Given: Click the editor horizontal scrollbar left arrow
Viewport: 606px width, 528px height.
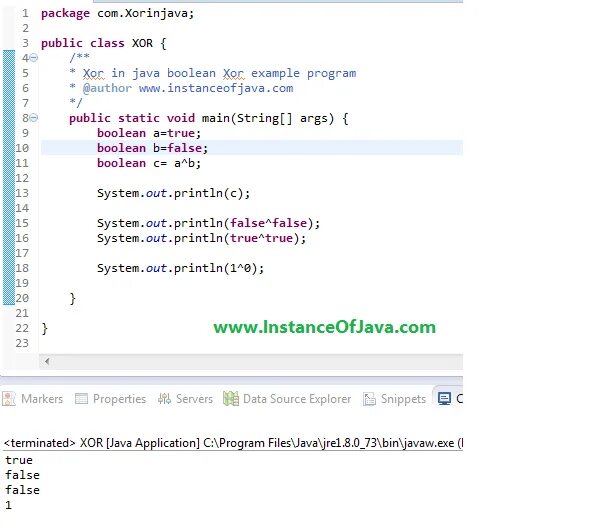Looking at the screenshot, I should pos(47,361).
